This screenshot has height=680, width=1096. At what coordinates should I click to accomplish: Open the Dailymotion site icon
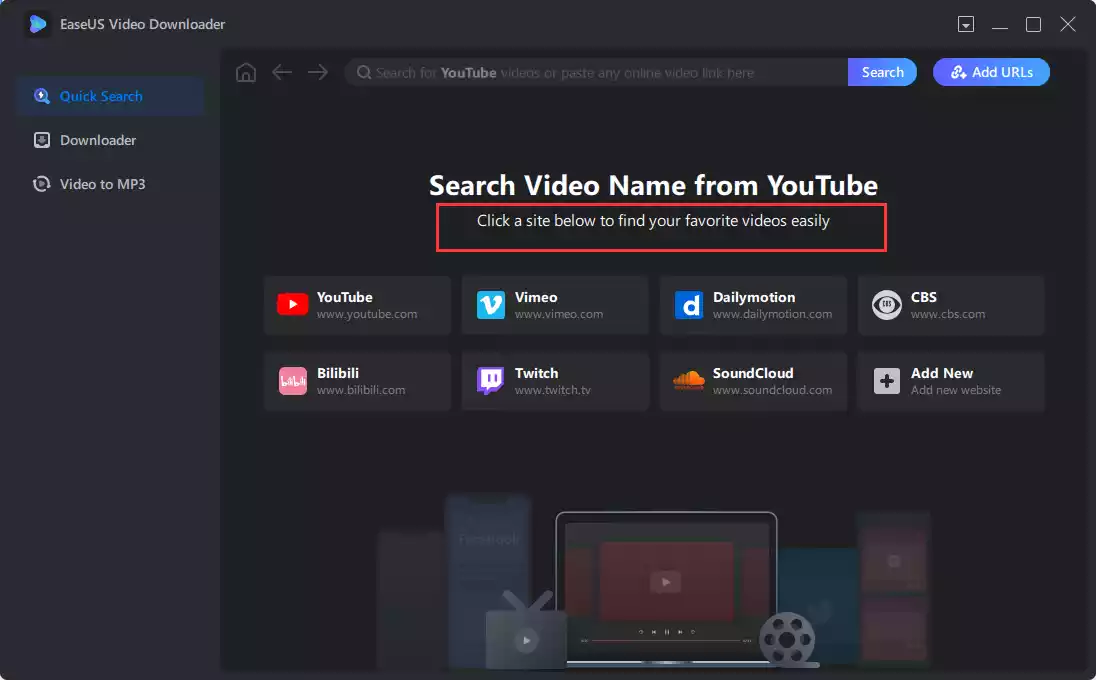pos(688,305)
